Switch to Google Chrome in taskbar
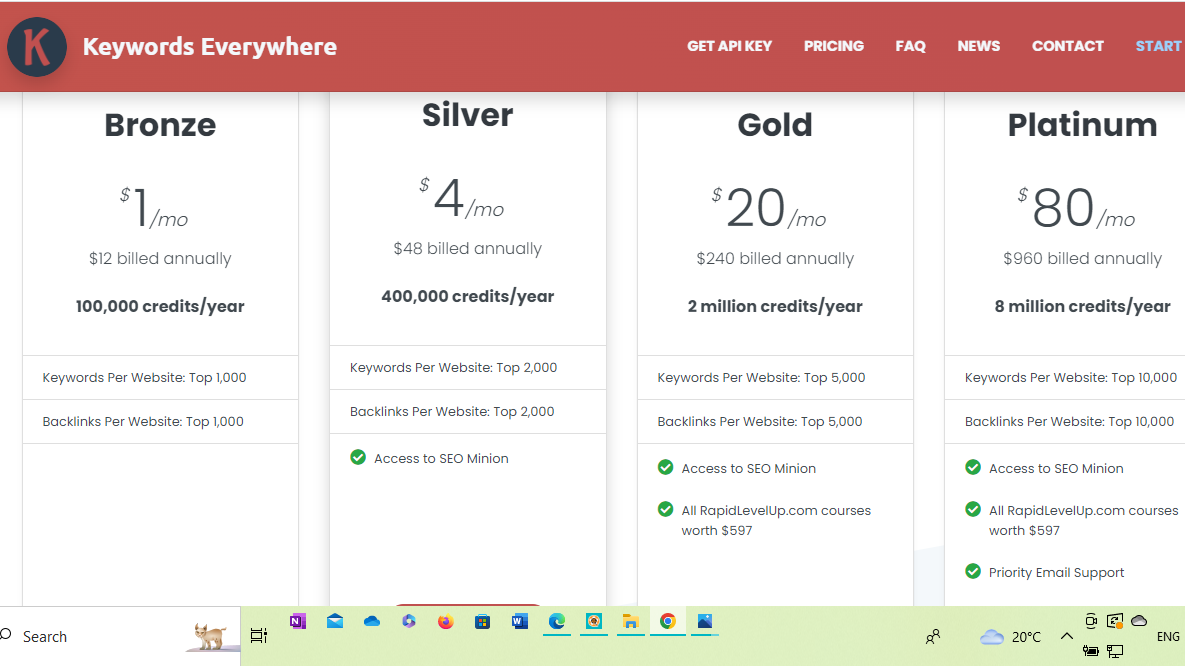Image resolution: width=1185 pixels, height=666 pixels. [x=667, y=621]
